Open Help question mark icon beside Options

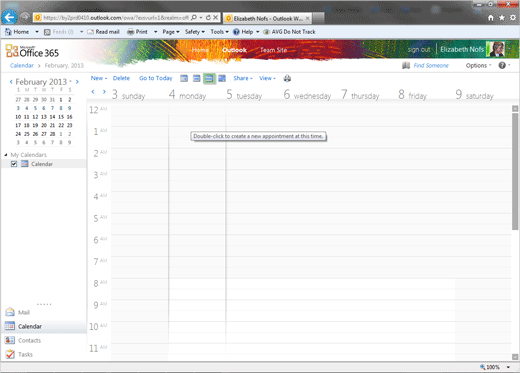click(502, 65)
